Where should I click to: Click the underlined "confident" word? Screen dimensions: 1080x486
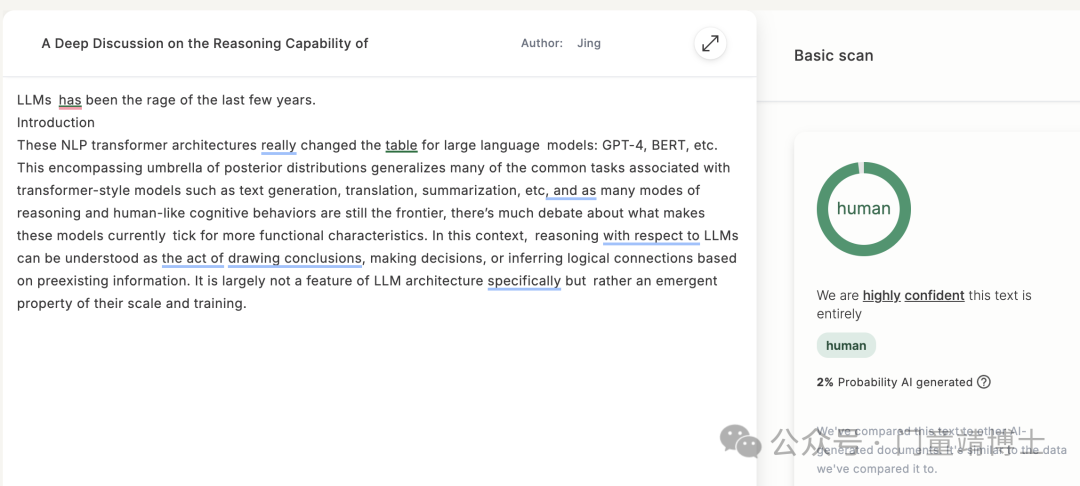[935, 296]
